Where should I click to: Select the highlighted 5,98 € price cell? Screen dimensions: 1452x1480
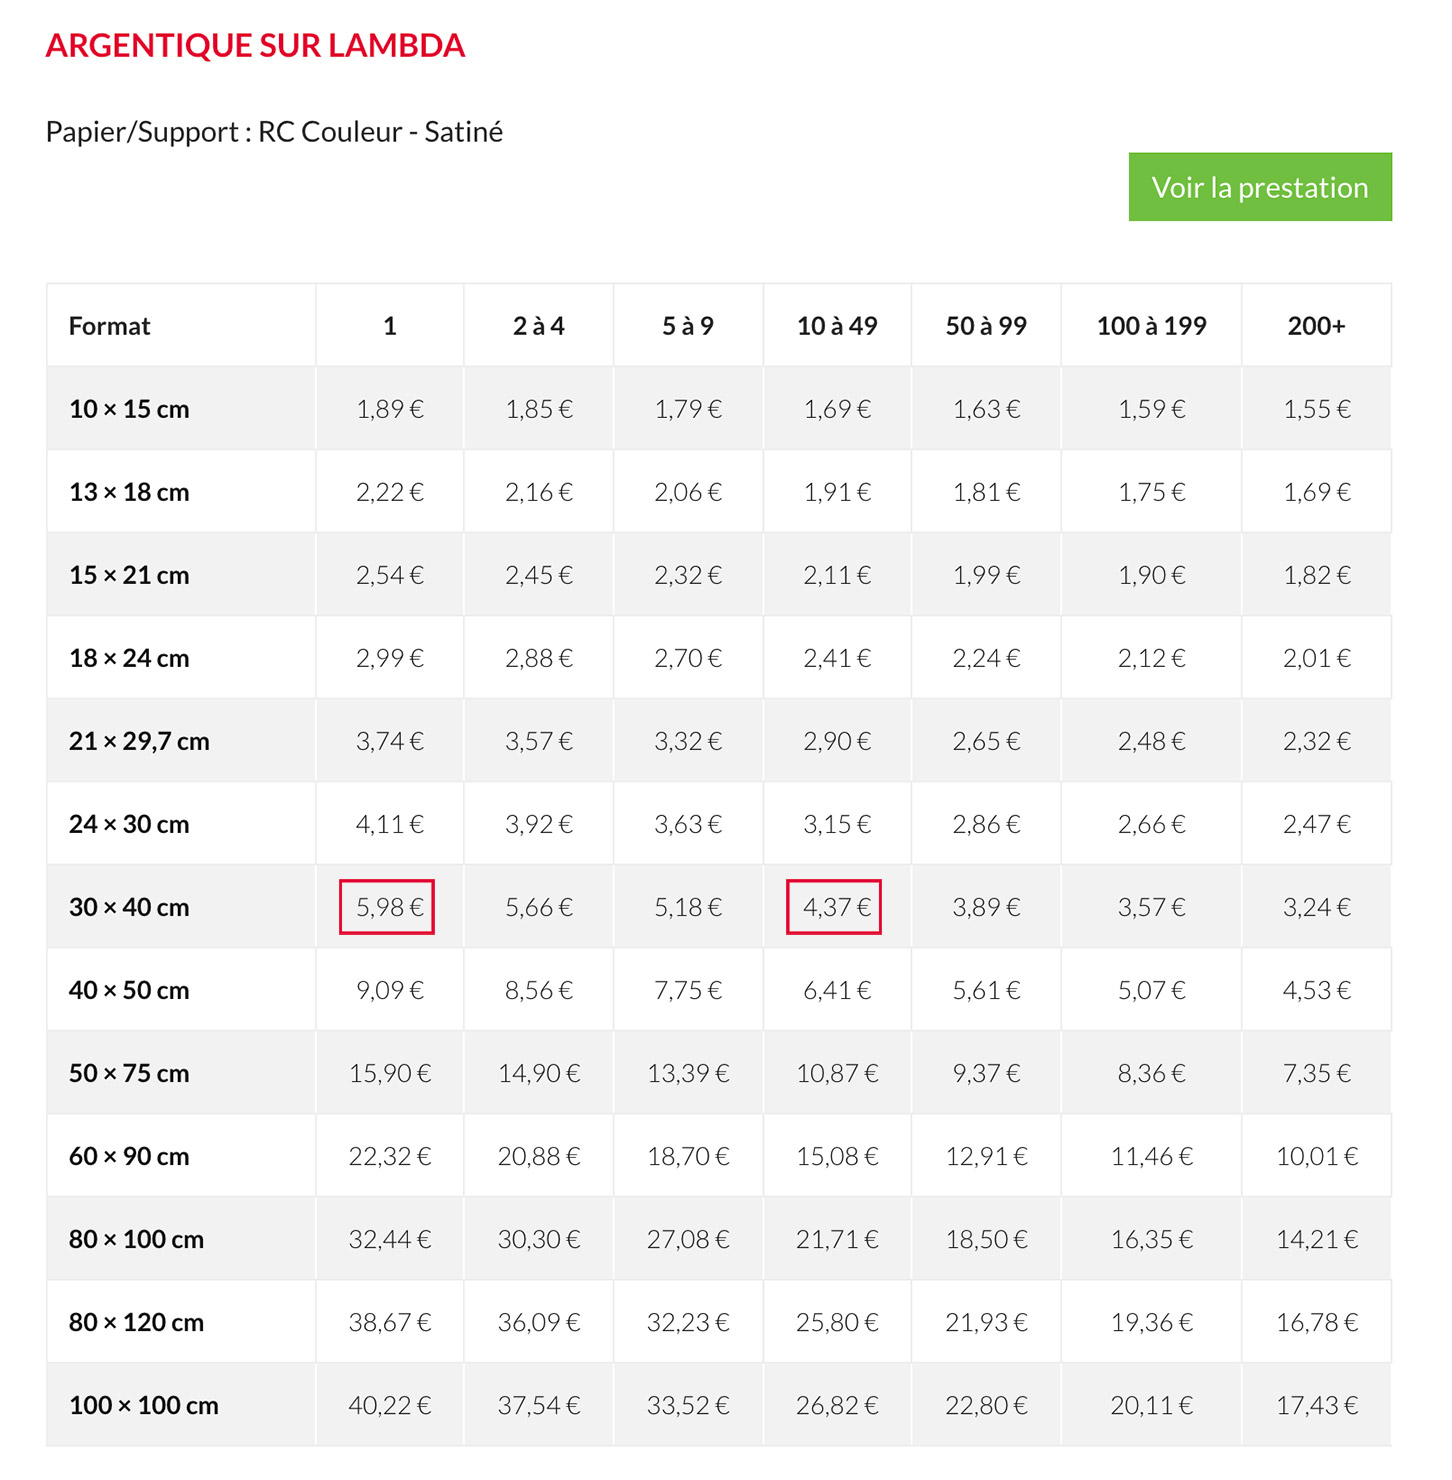pyautogui.click(x=387, y=907)
